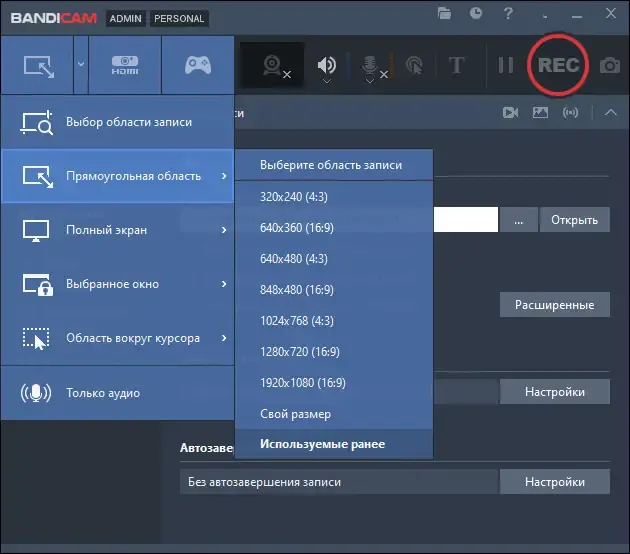Click the cursor region icon
Screen dimensions: 630x554
point(36,339)
